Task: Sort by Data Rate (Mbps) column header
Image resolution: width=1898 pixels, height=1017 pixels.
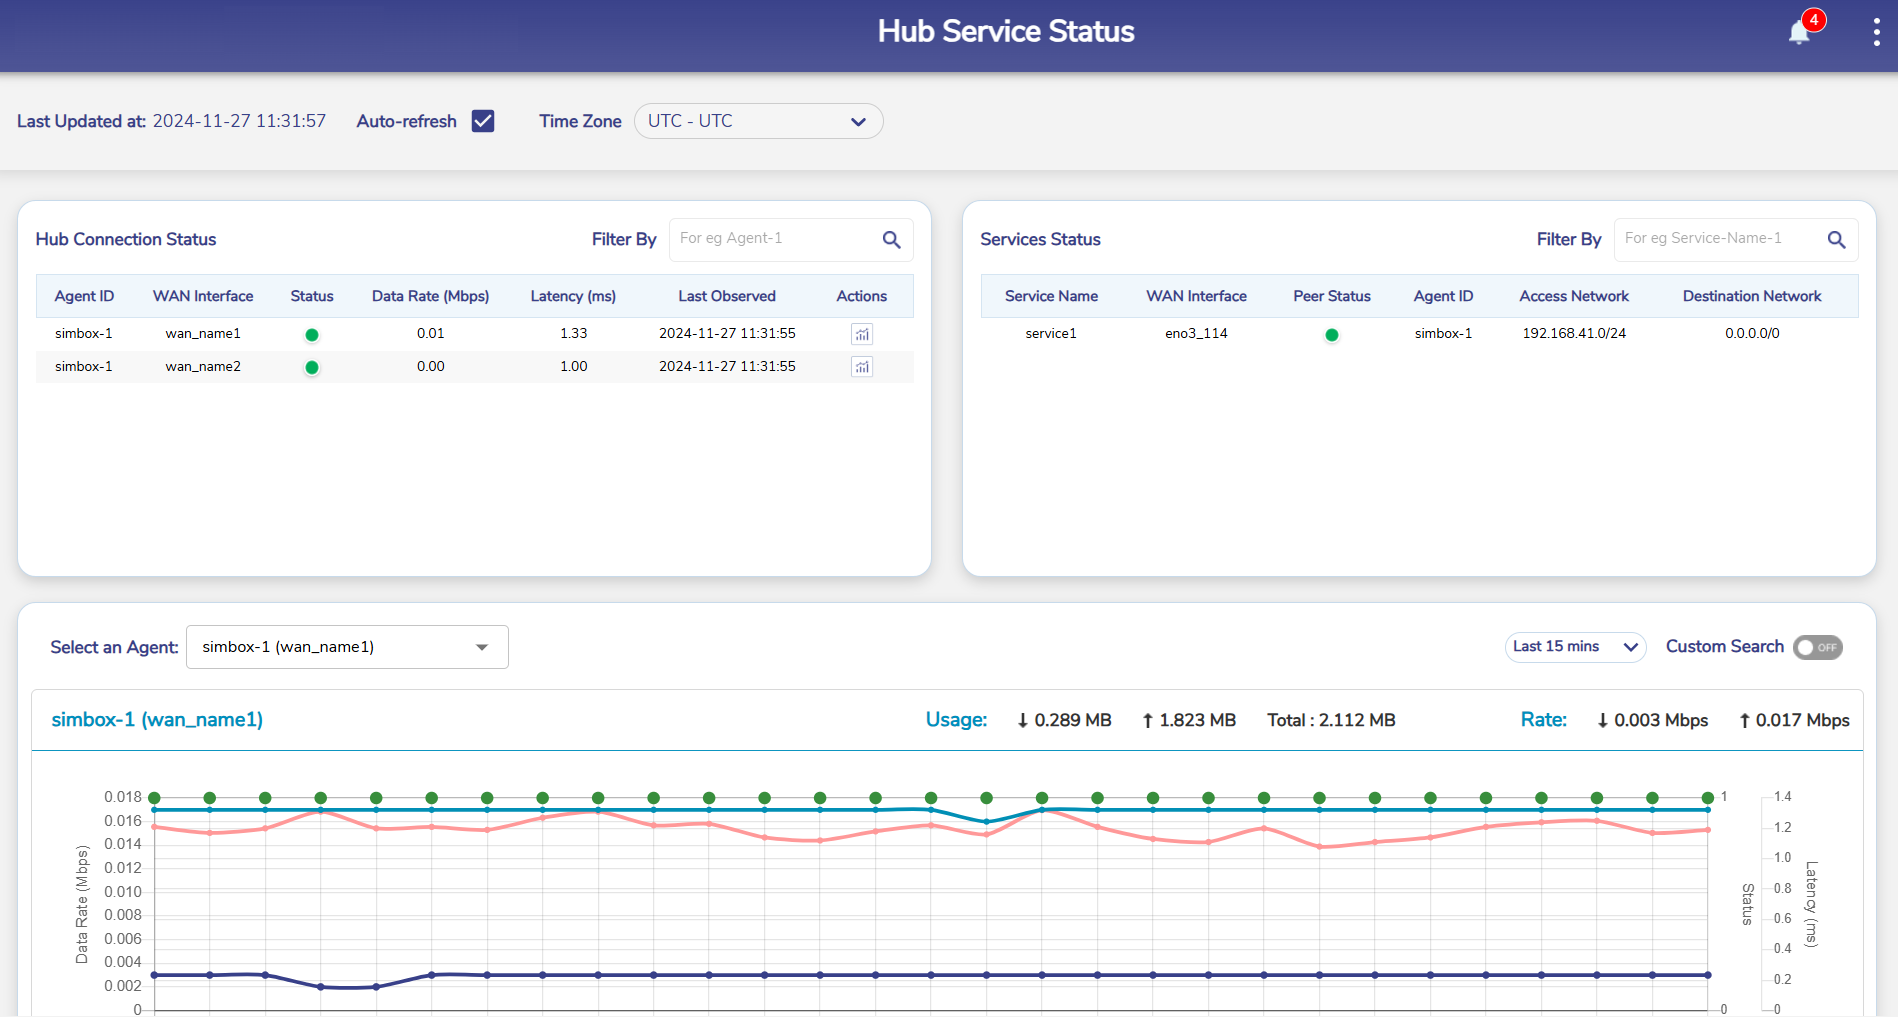Action: [430, 296]
